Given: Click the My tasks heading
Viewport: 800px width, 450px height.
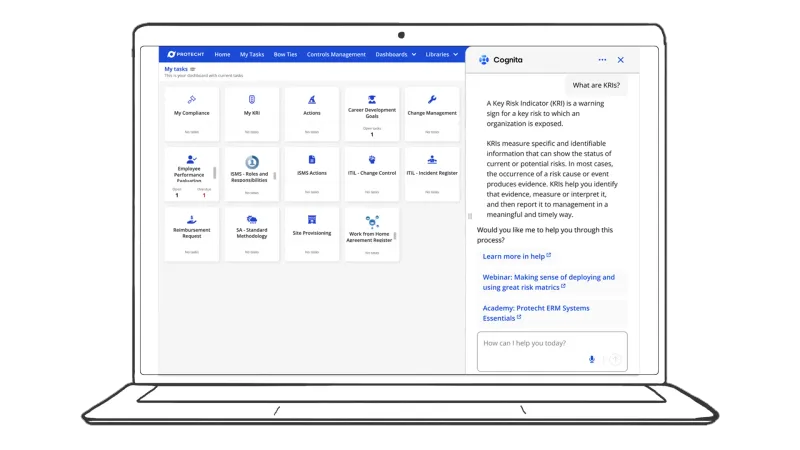Looking at the screenshot, I should (176, 69).
